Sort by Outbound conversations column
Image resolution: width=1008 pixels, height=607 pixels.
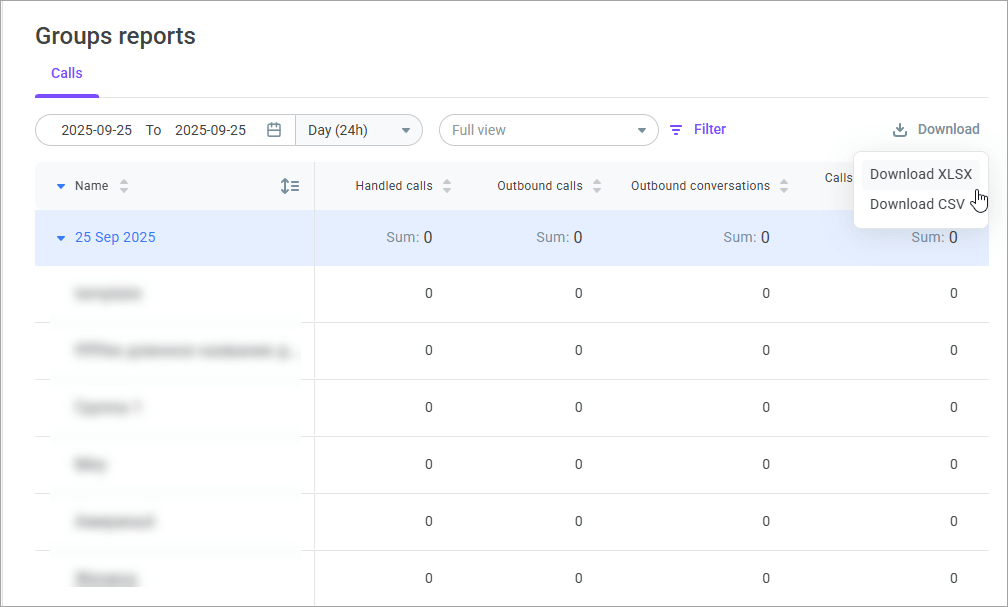point(784,186)
